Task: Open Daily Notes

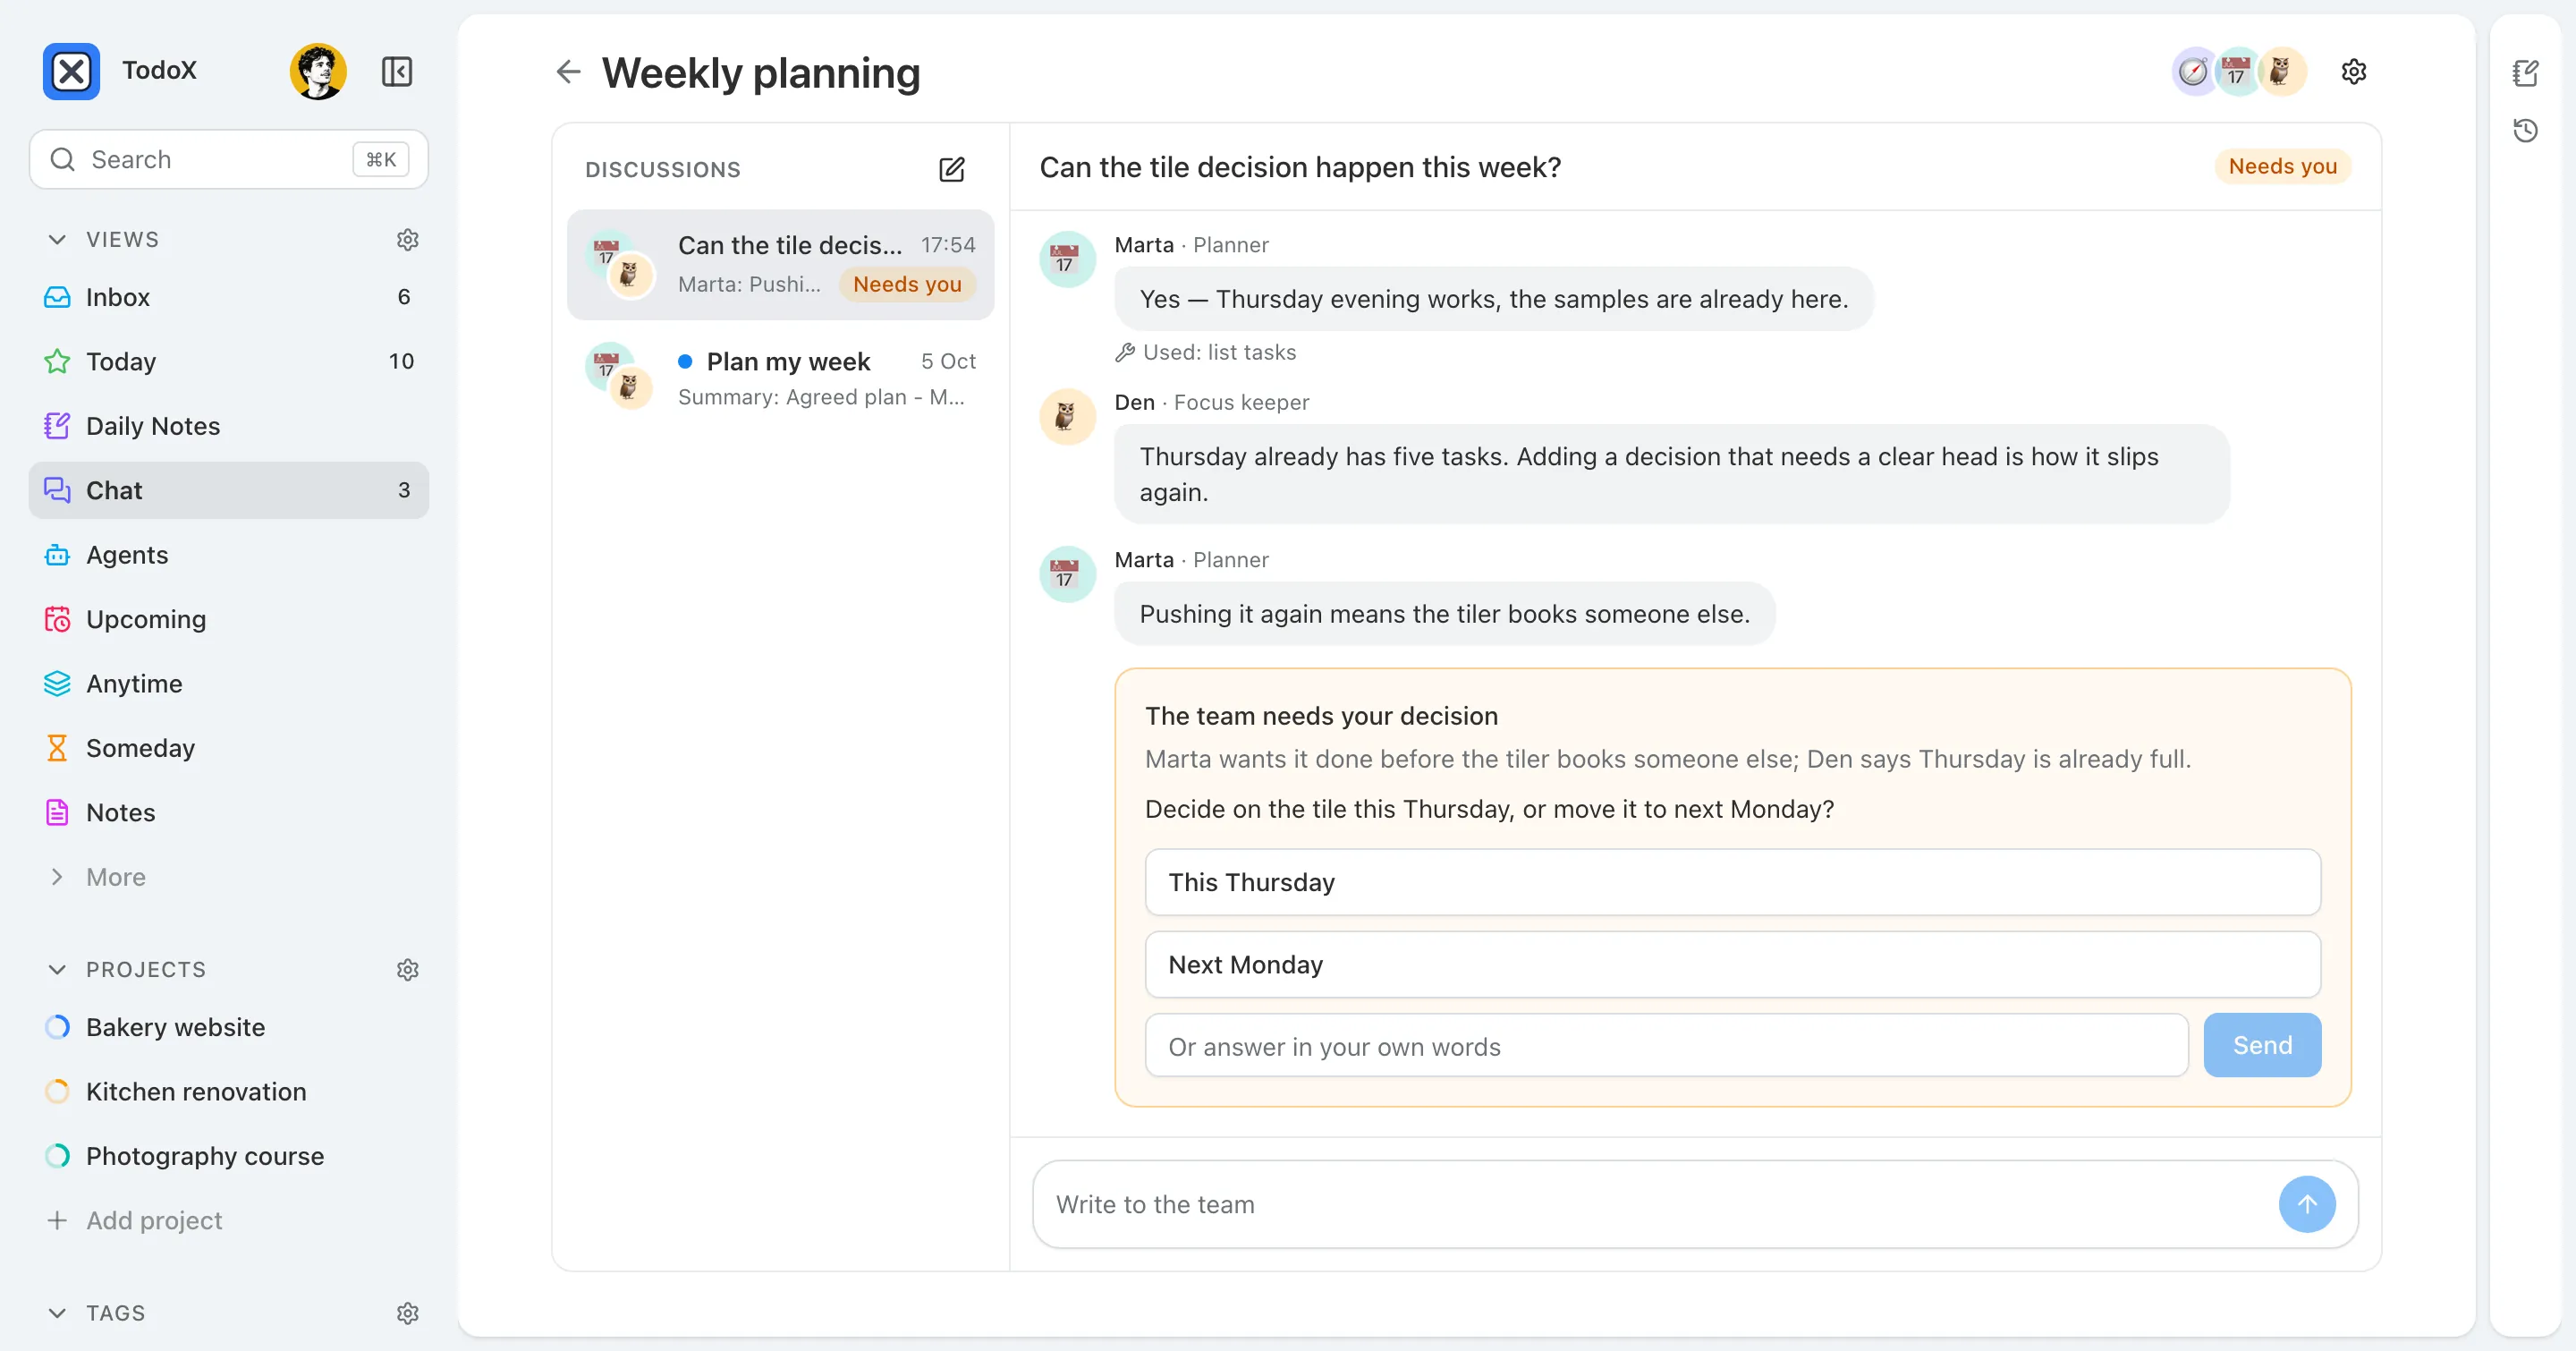Action: (x=229, y=426)
